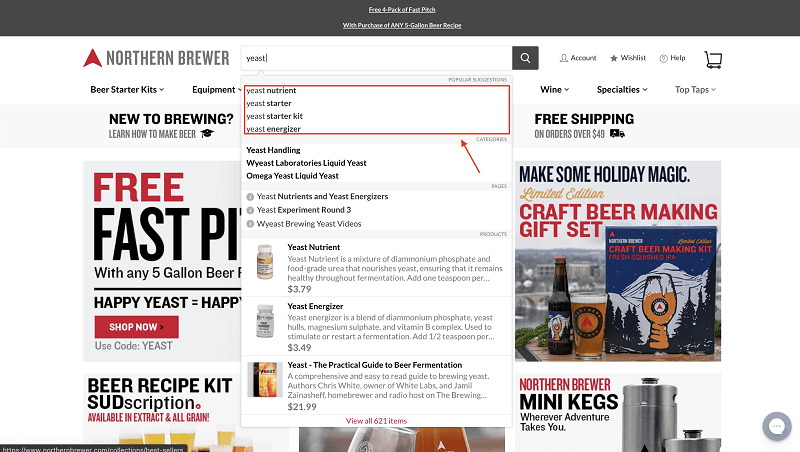
Task: Click the SHOP NOW button
Action: tap(137, 327)
